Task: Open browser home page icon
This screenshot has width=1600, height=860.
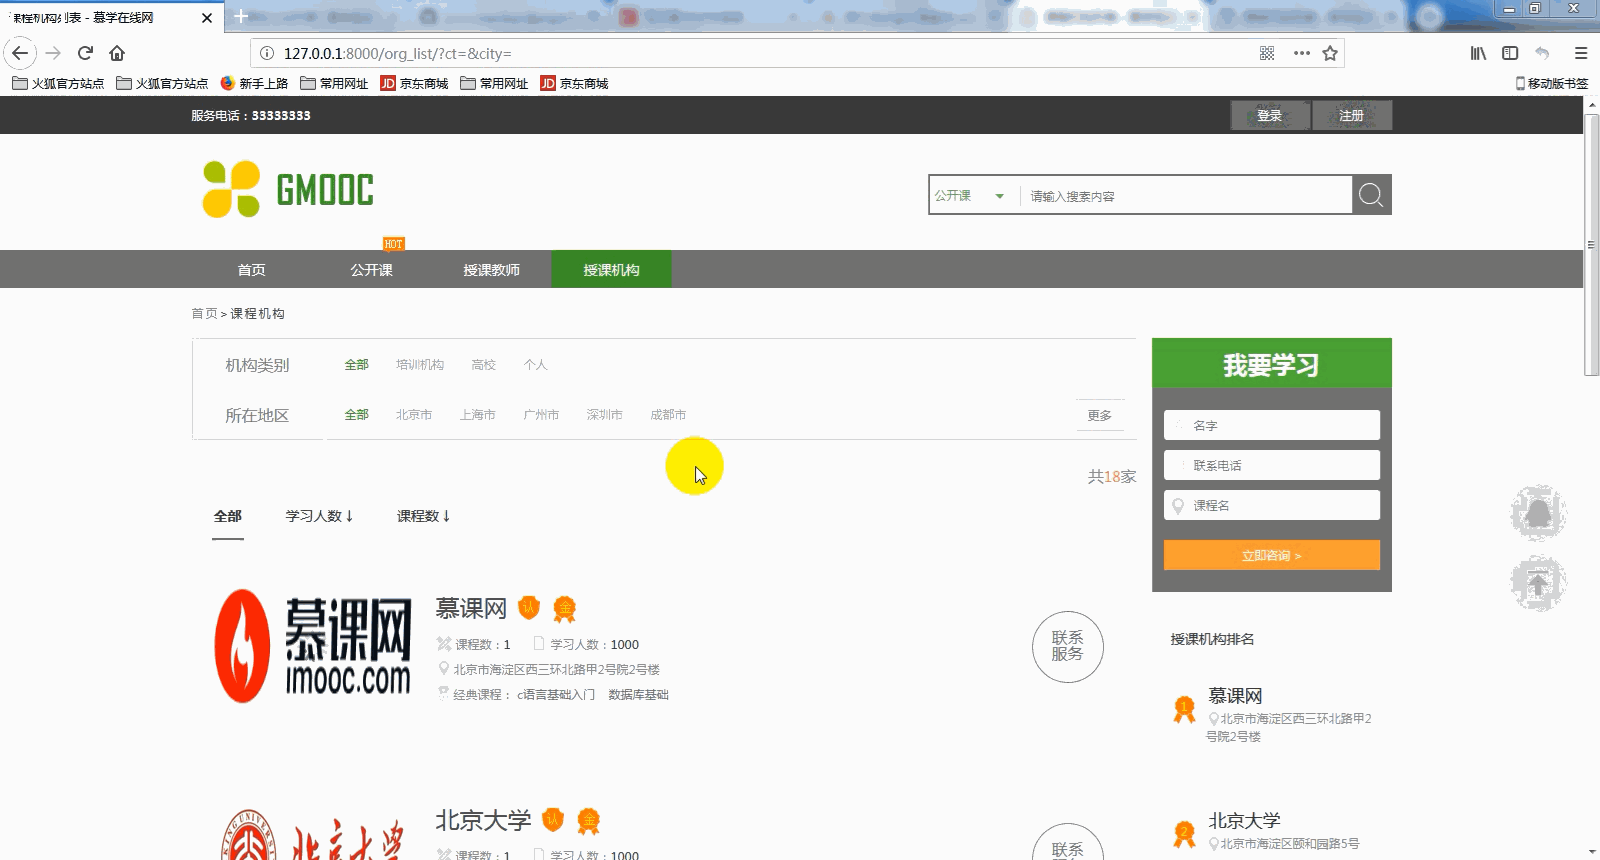Action: point(117,53)
